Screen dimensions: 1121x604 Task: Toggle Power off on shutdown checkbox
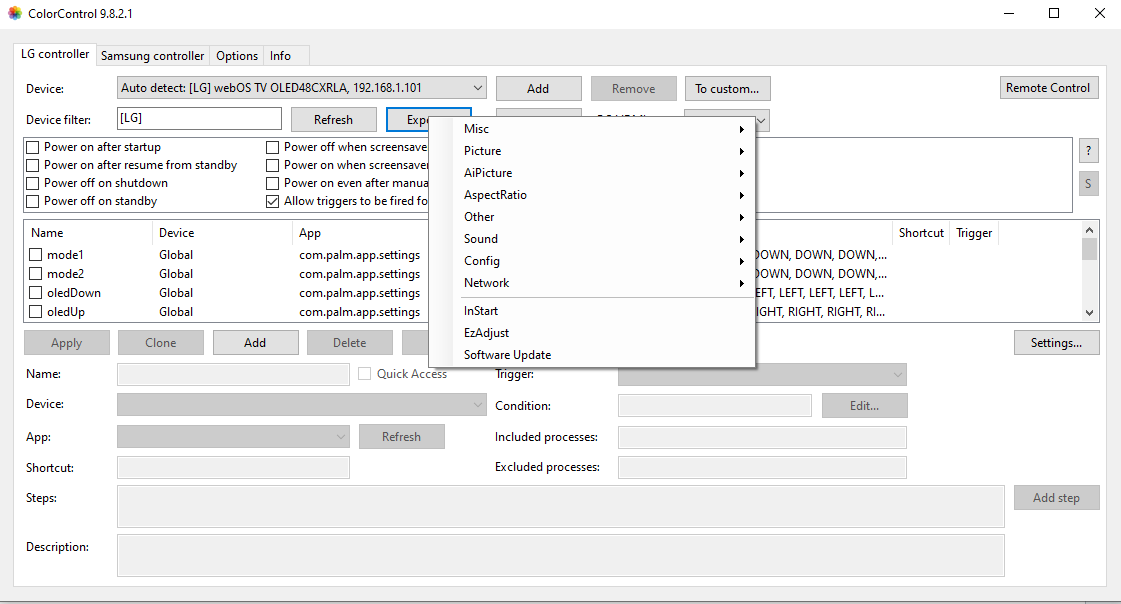[33, 183]
